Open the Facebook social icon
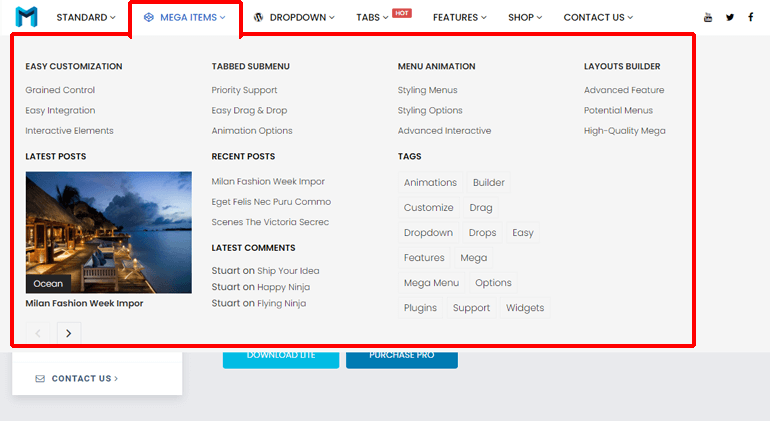 pos(751,17)
